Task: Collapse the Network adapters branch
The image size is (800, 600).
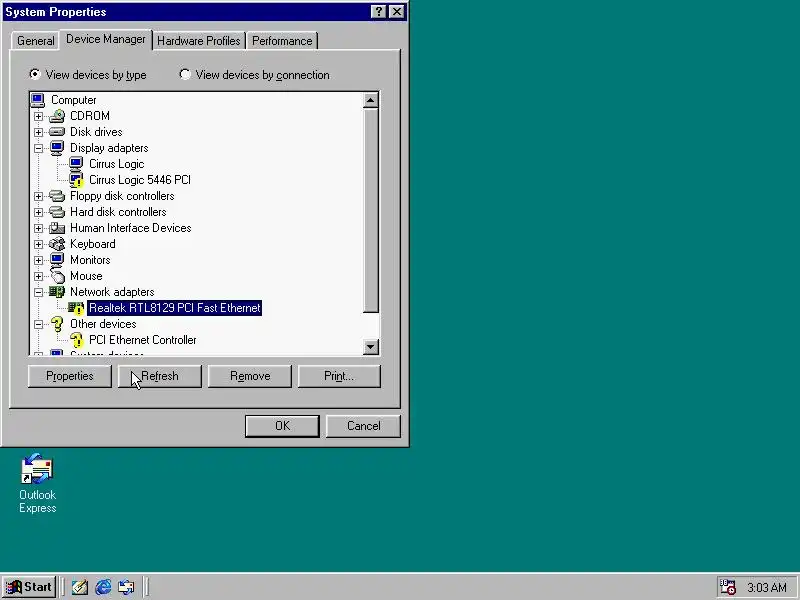Action: 38,292
